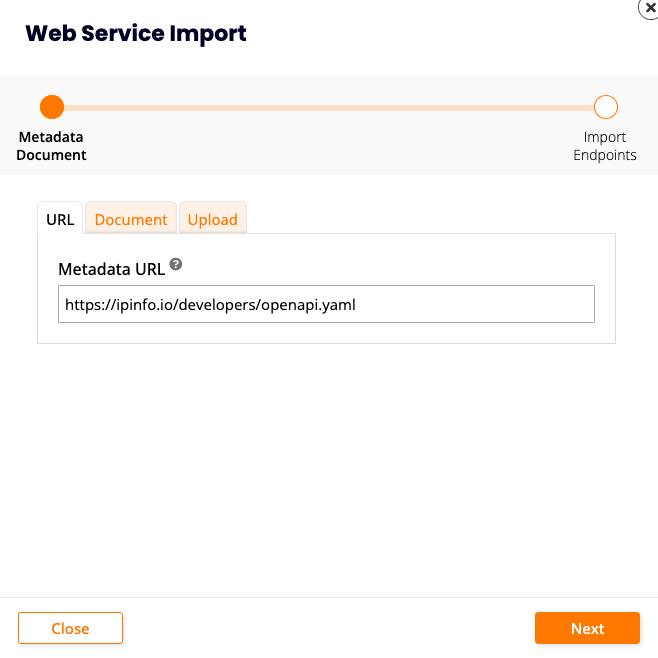Viewport: 658px width, 658px height.
Task: Click empty footer space between Close and Next
Action: click(x=328, y=628)
